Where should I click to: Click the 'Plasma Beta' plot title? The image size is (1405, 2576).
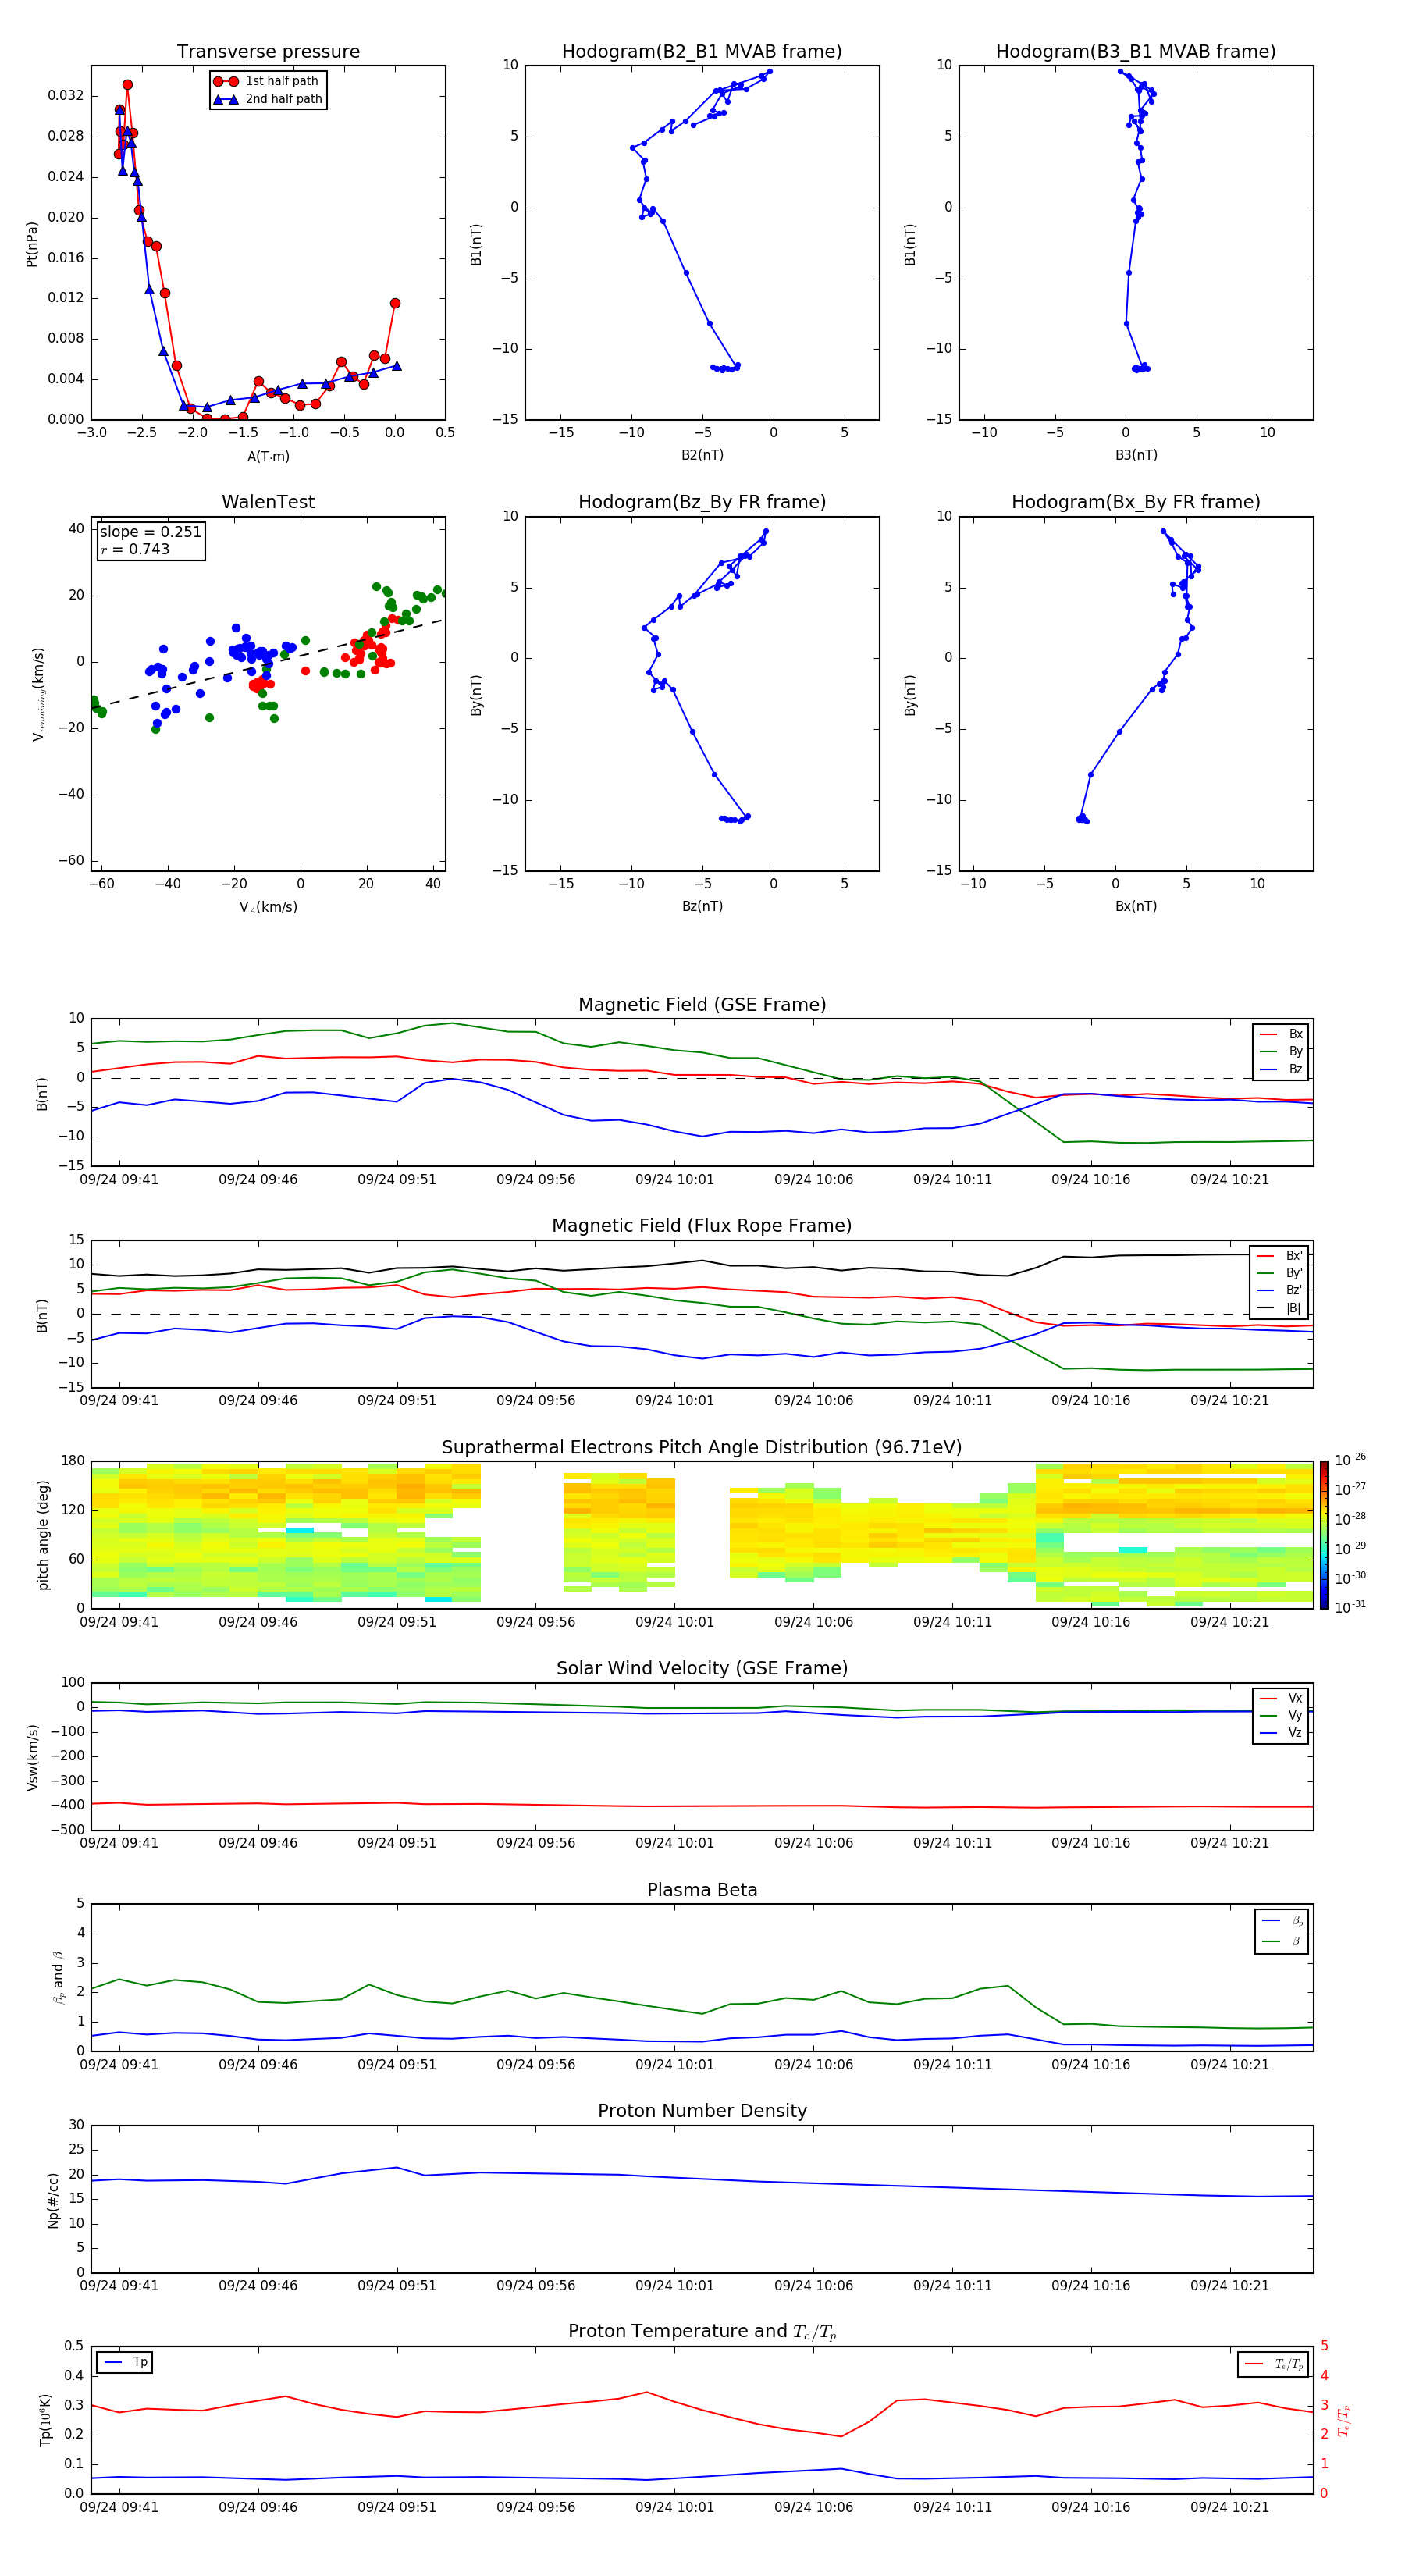click(702, 1890)
